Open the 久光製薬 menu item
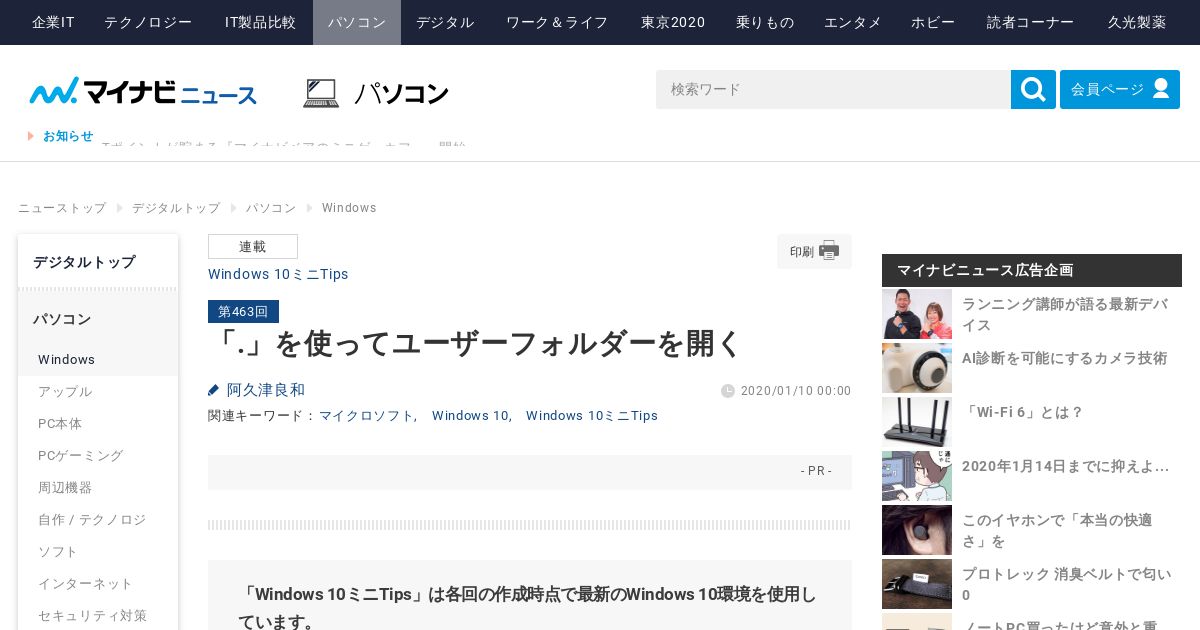1200x630 pixels. [x=1137, y=22]
